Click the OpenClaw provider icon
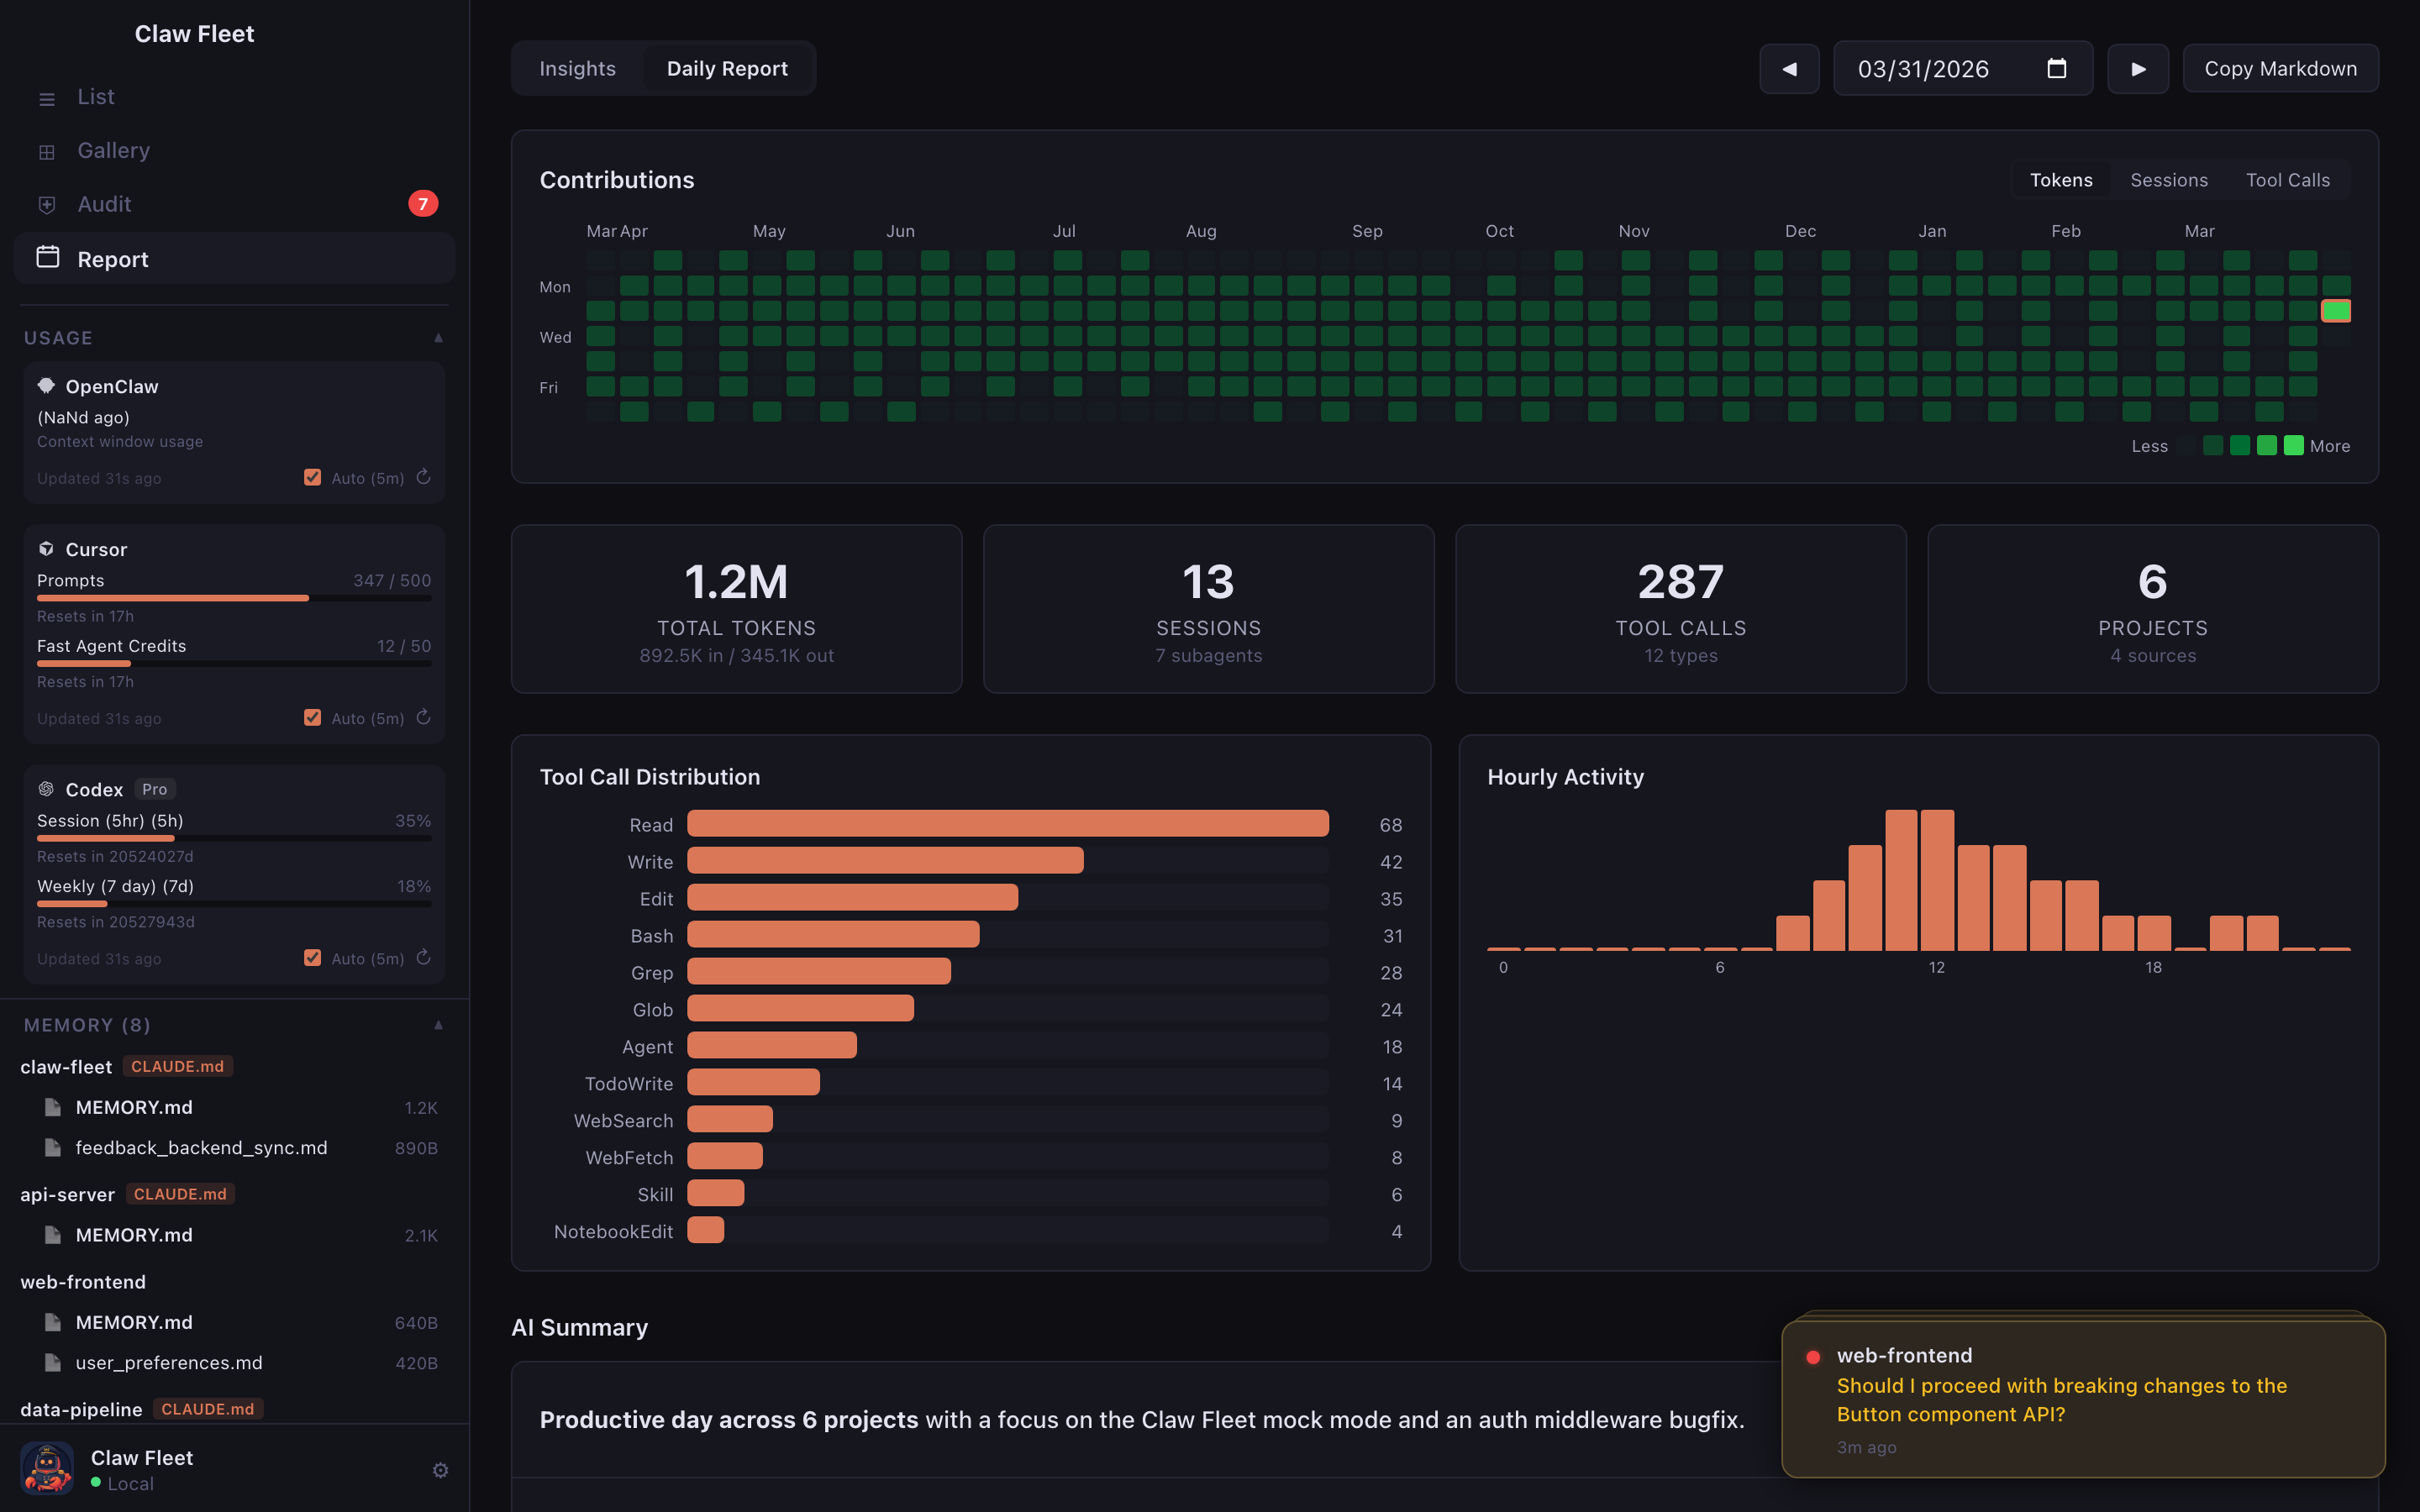 coord(46,386)
